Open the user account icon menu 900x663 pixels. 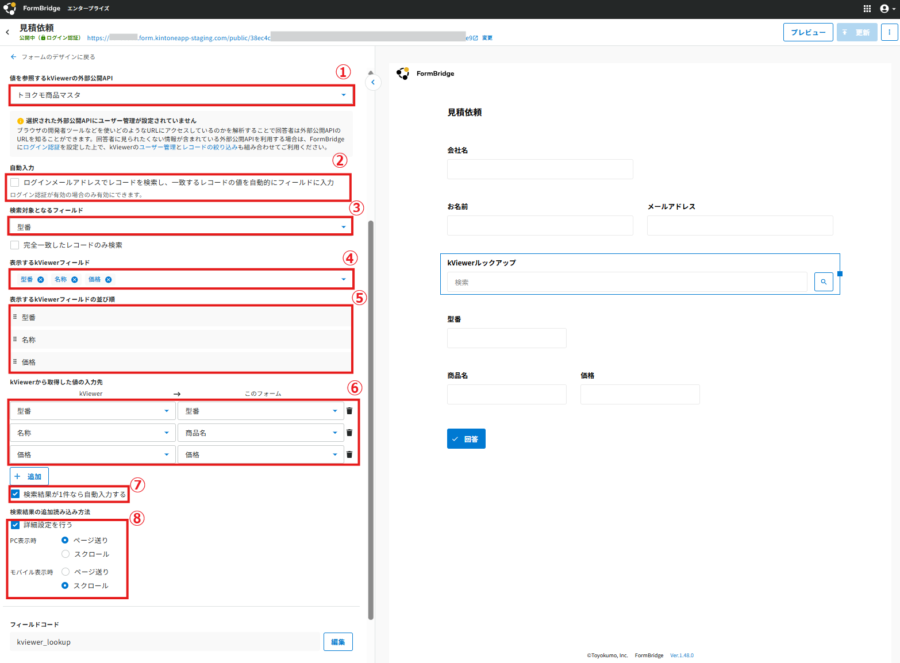pos(887,9)
